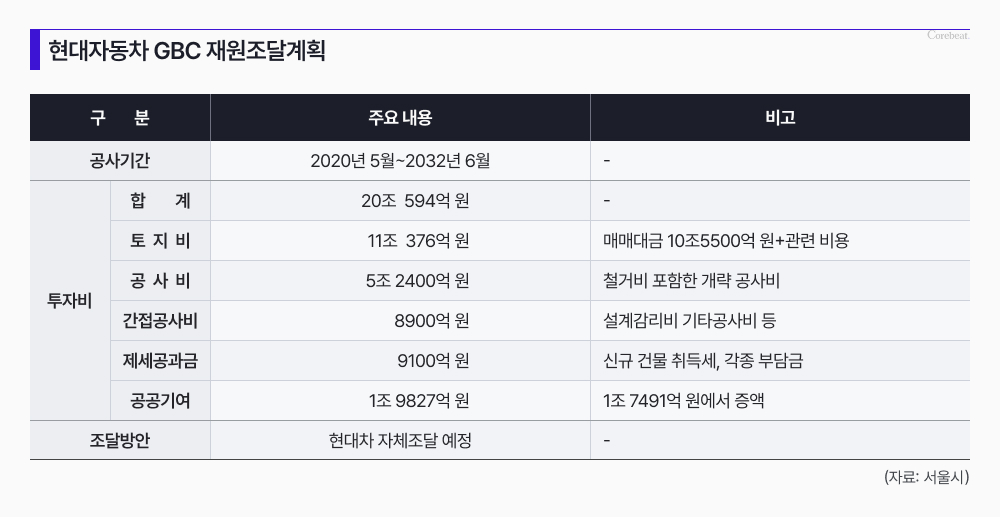The image size is (1000, 517).
Task: Select the 주요 내용 column header
Action: click(x=400, y=118)
